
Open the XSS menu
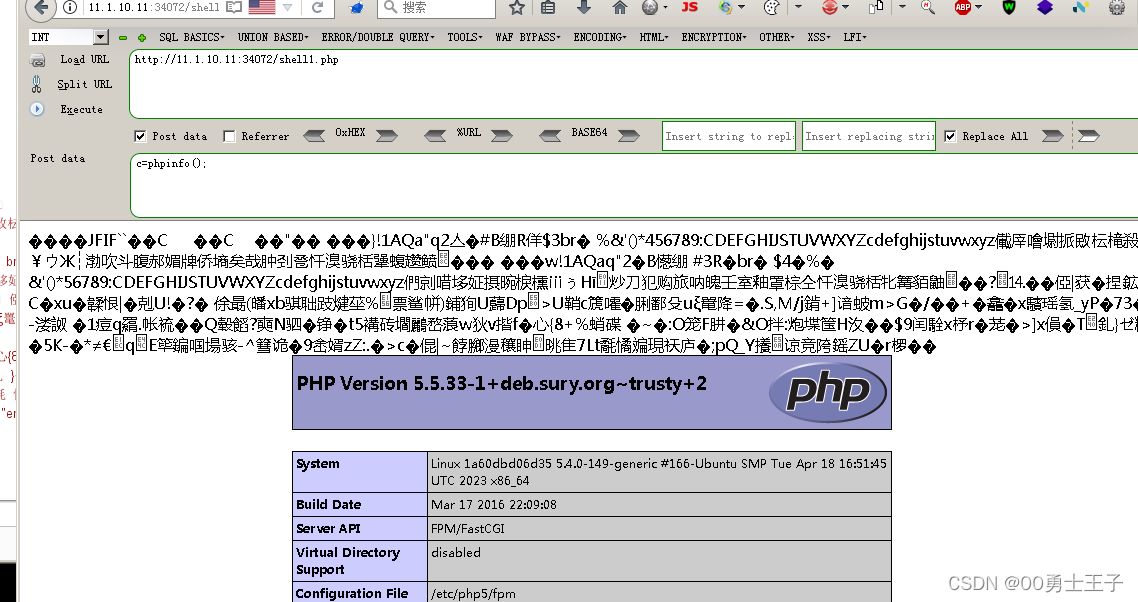tap(819, 37)
